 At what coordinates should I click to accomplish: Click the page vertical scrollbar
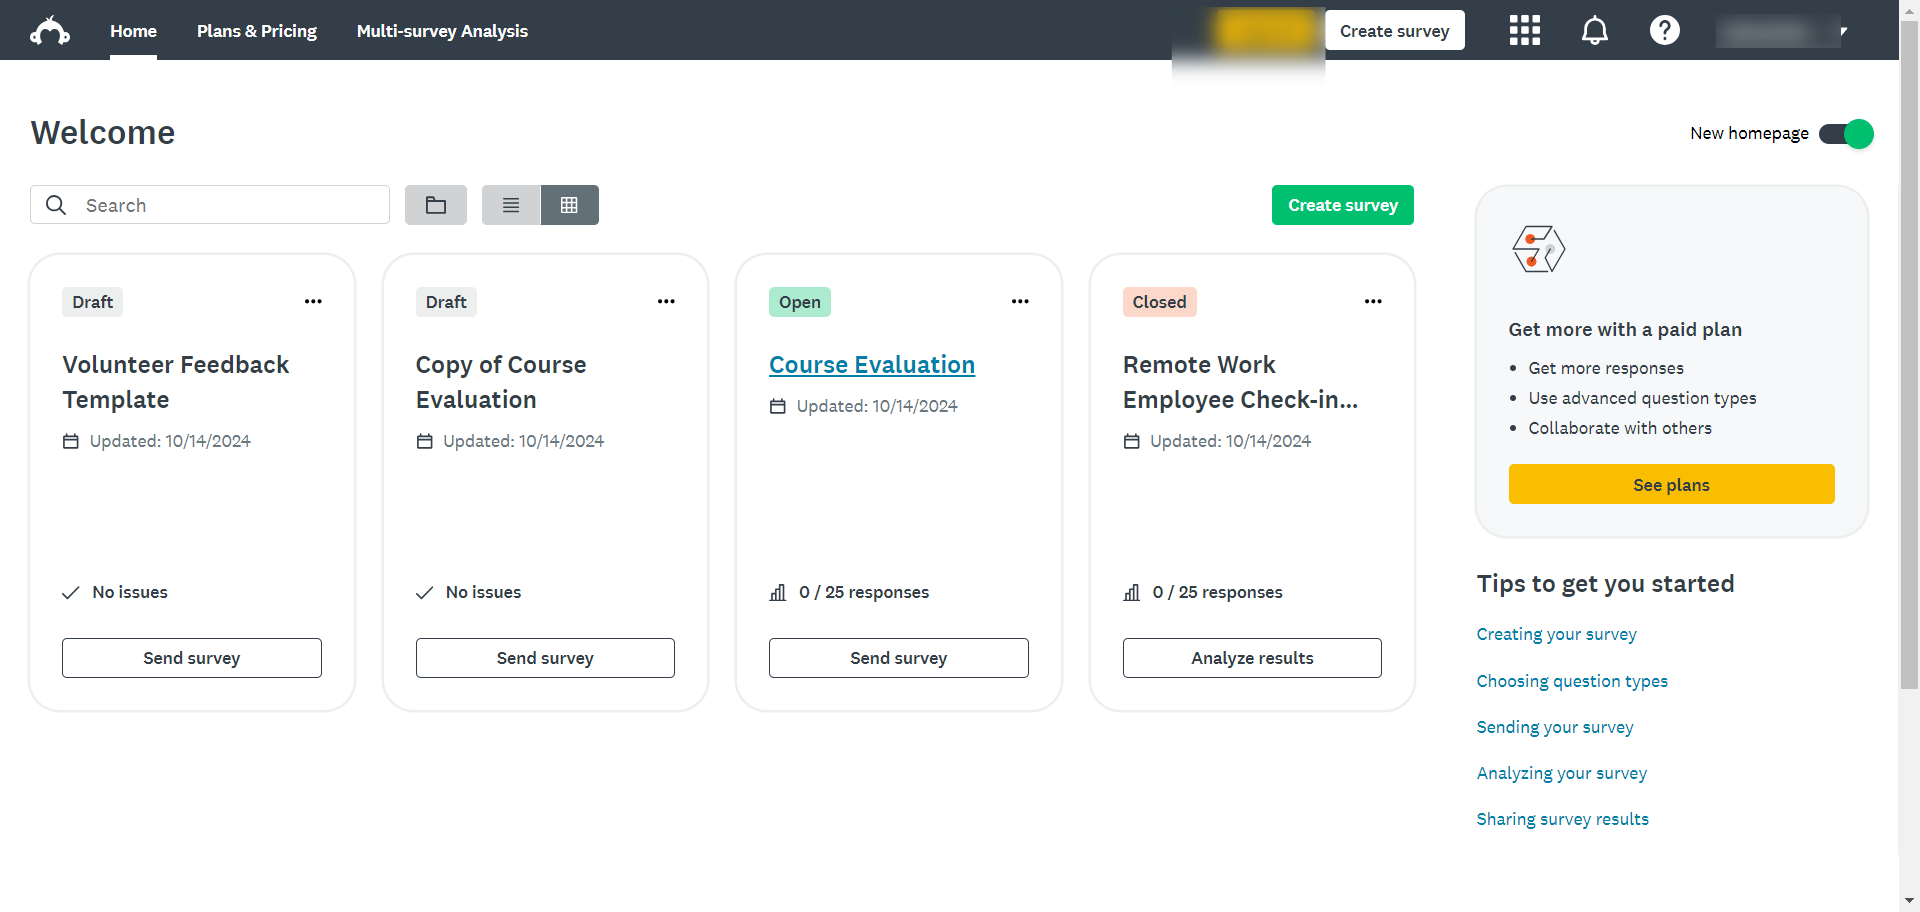[1909, 355]
